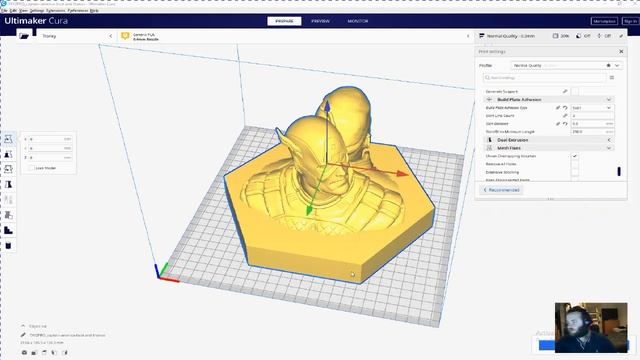
Task: Click the Recommended button
Action: coord(501,190)
